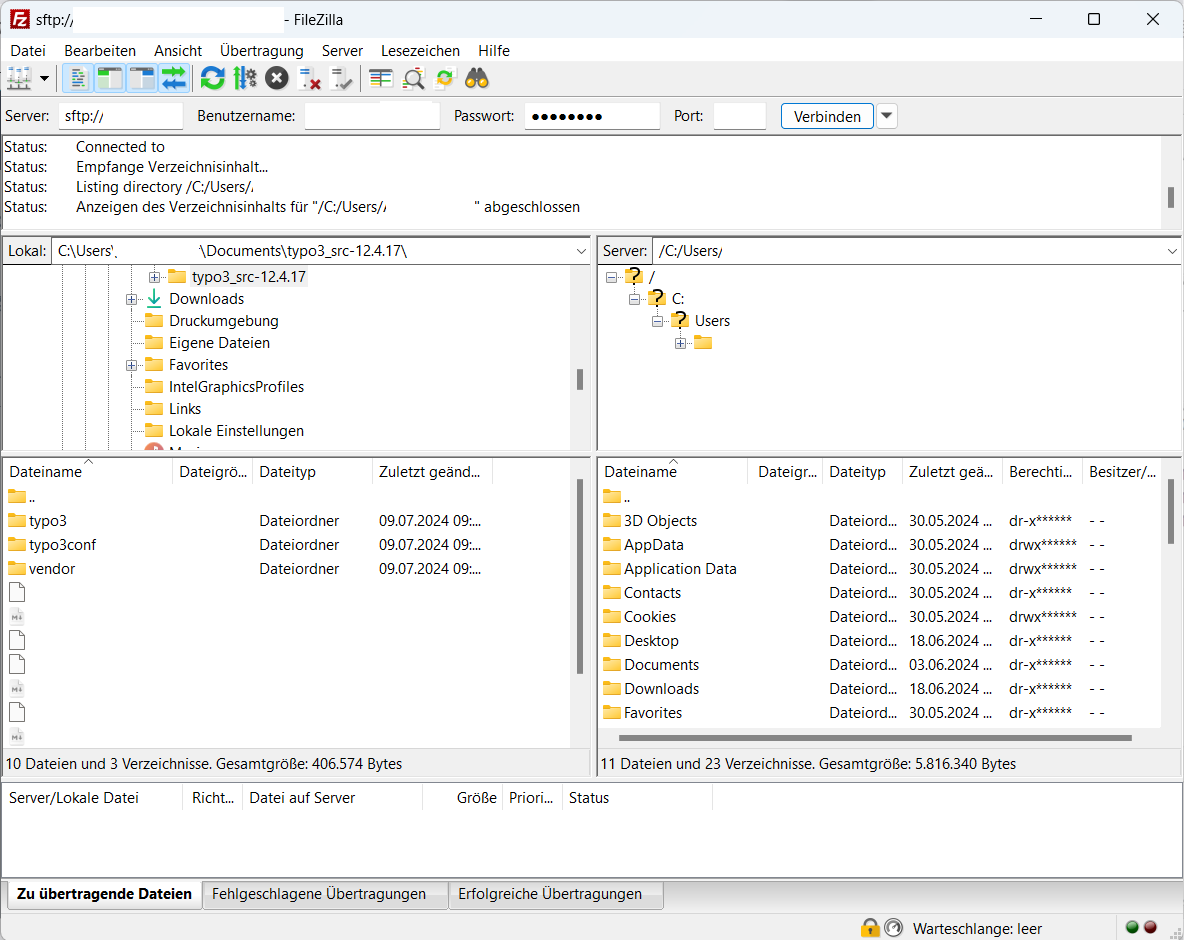Toggle local directory tree display

click(109, 79)
